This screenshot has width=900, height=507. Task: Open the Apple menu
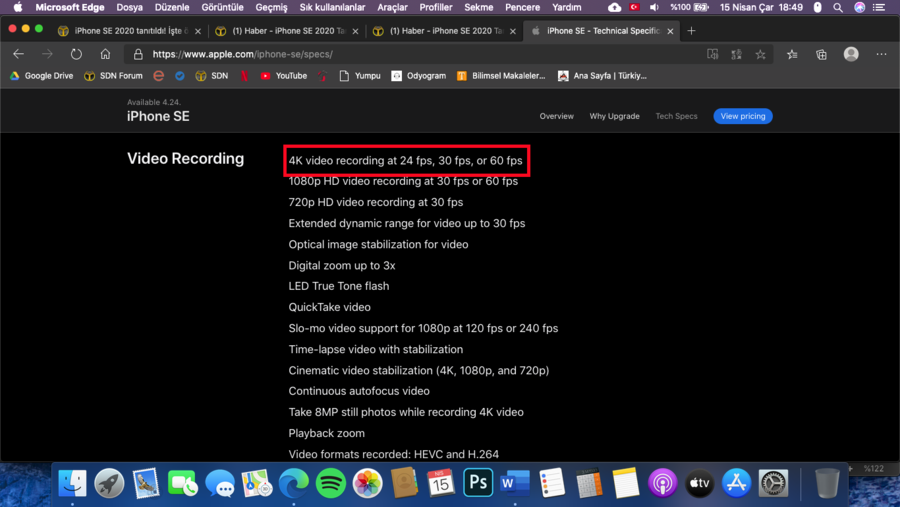pos(18,7)
